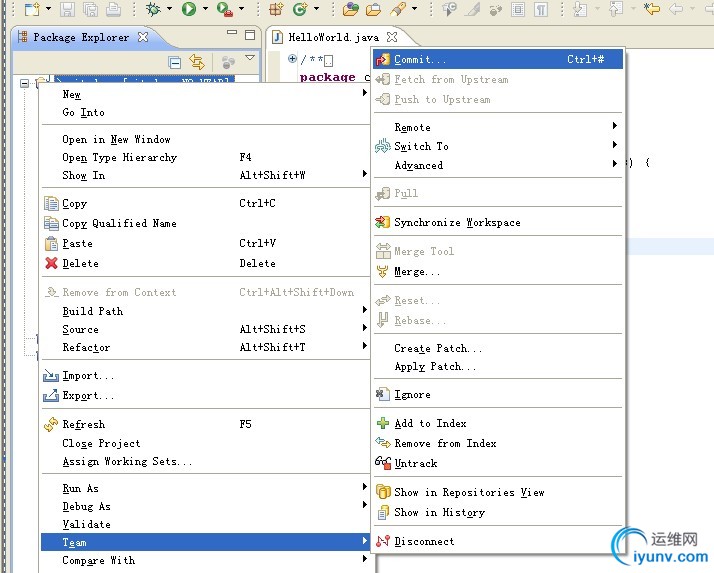Click the Search flashlight icon

(x=398, y=9)
